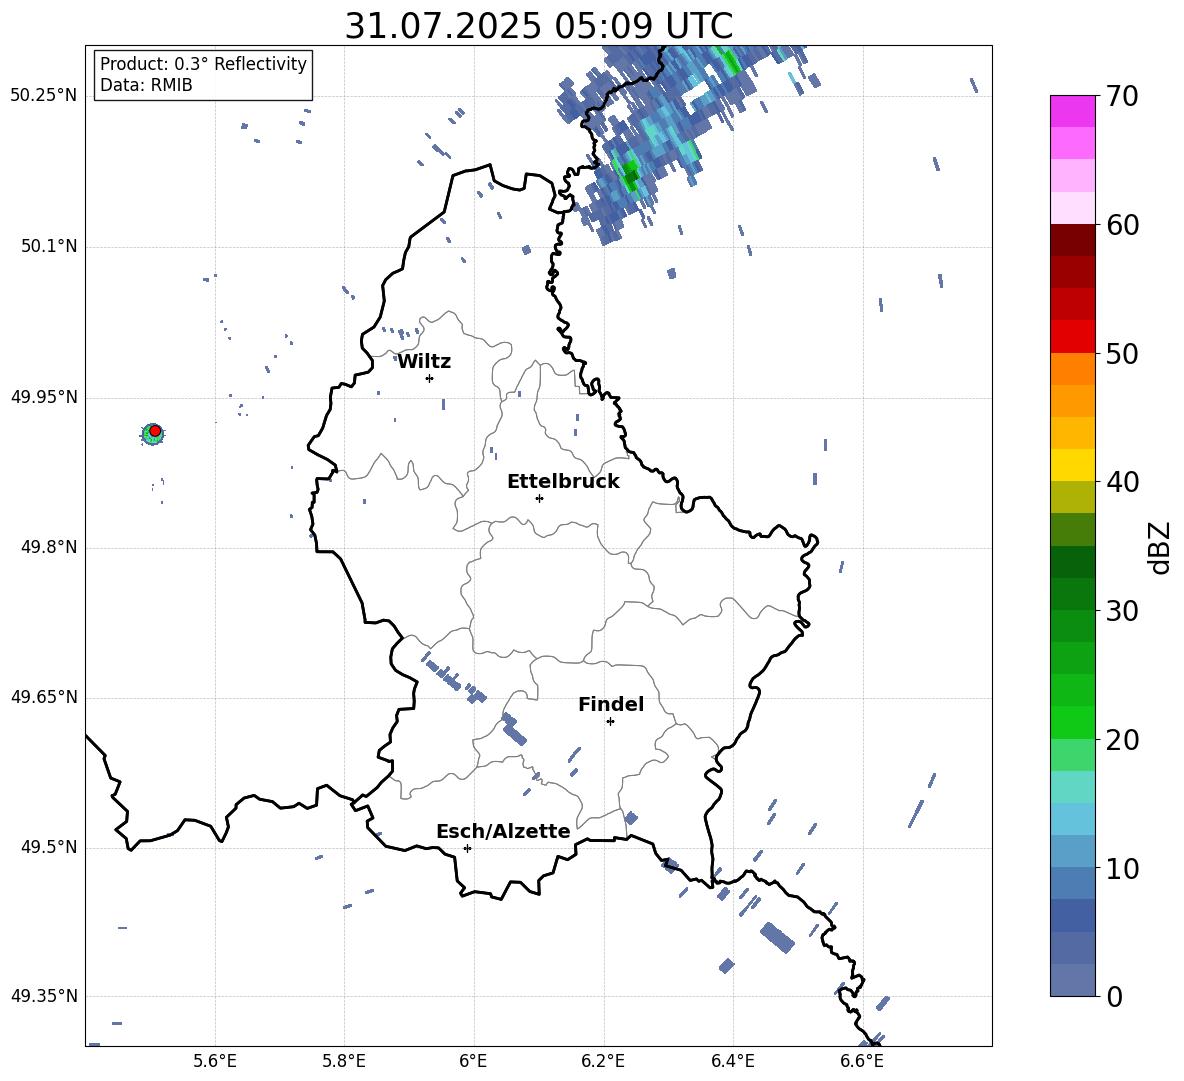Click the dark green swatch just above 30

coord(1072,594)
